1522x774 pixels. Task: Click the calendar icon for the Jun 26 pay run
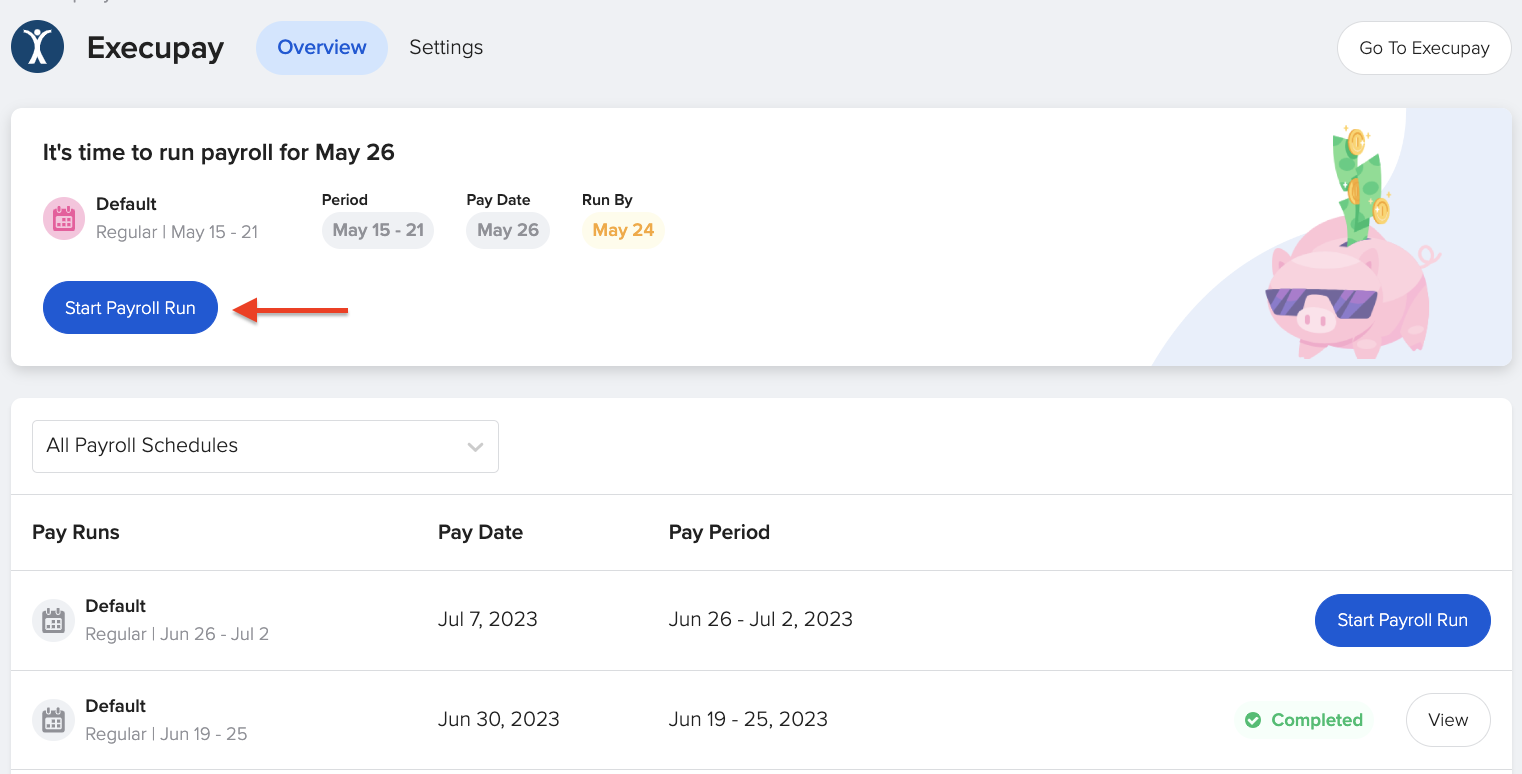click(53, 620)
